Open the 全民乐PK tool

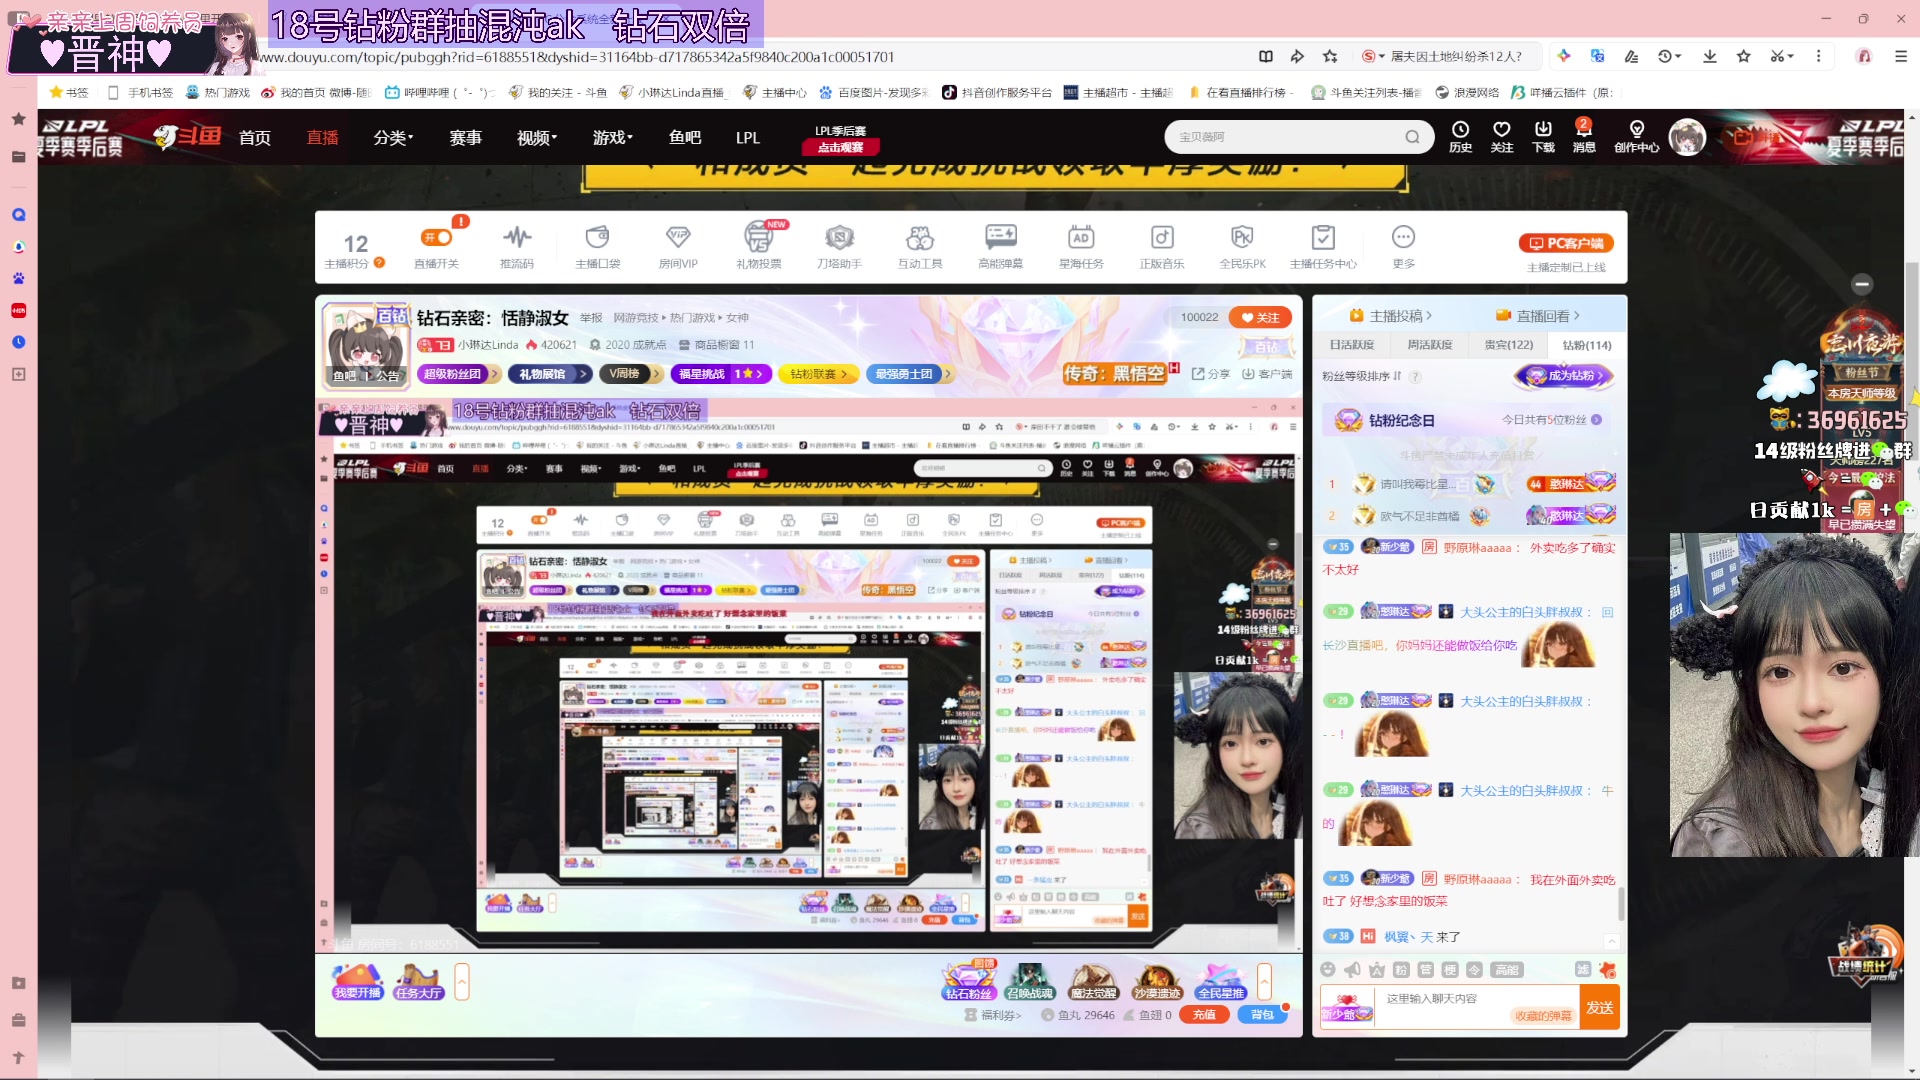[x=1242, y=246]
